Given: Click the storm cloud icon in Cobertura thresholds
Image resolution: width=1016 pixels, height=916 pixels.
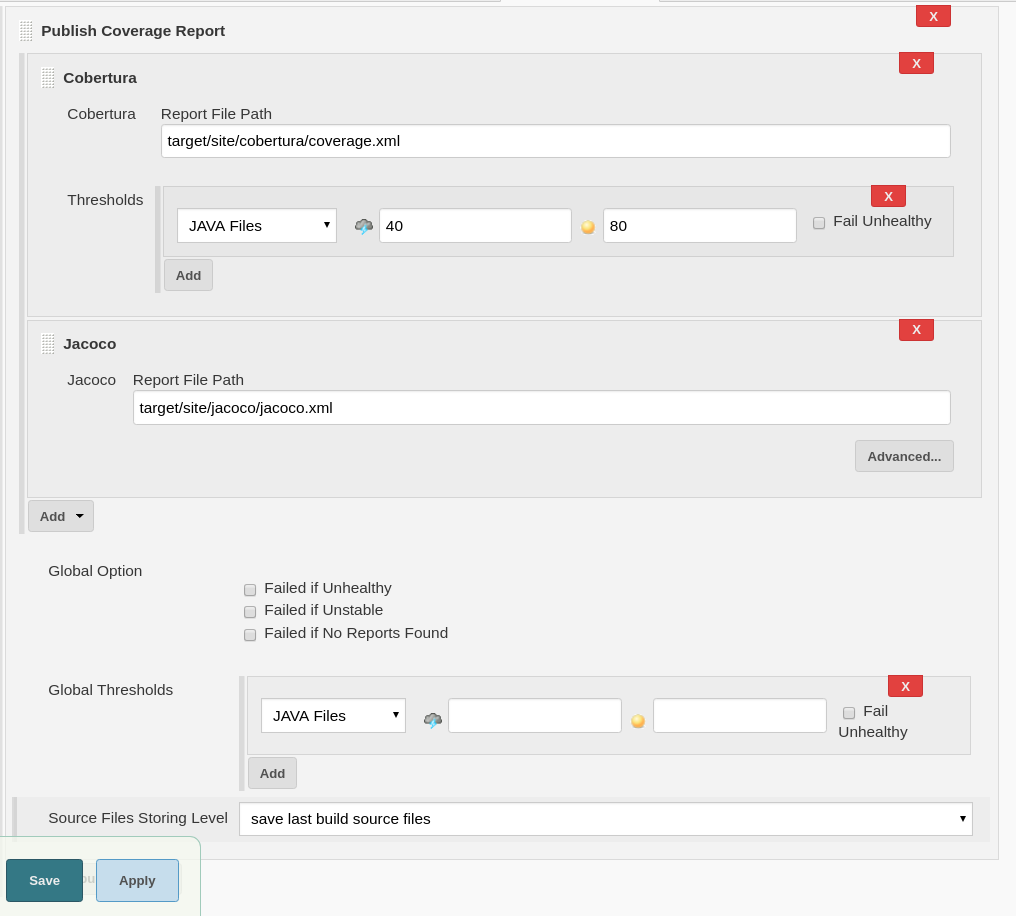Looking at the screenshot, I should [364, 226].
